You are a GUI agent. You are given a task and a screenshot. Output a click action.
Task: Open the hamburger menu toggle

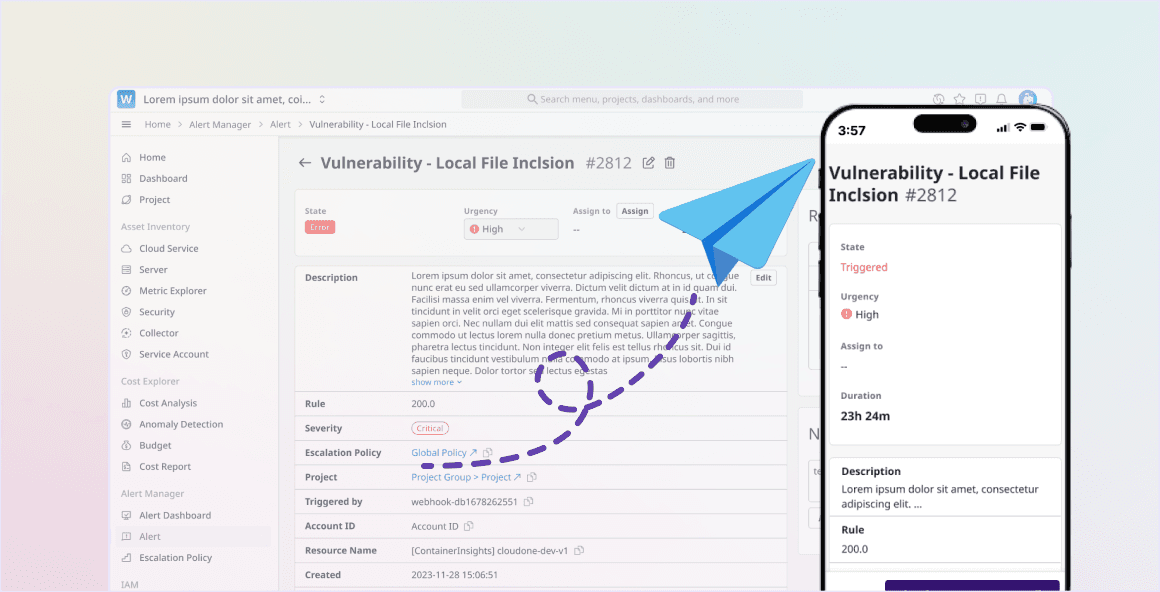click(x=126, y=124)
